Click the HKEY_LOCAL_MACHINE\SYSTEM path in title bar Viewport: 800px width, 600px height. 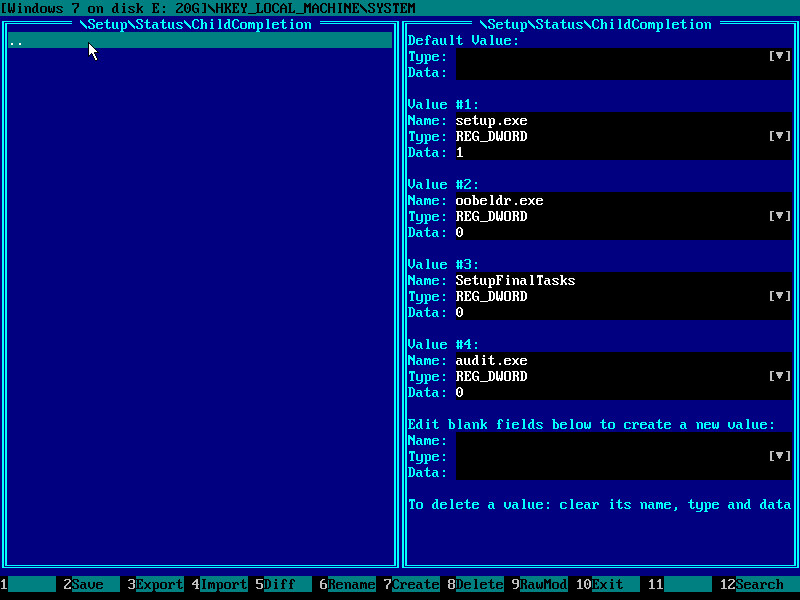315,8
